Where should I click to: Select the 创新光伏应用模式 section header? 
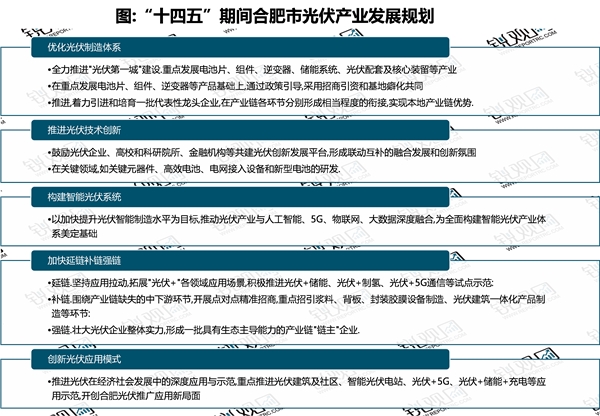pos(240,359)
